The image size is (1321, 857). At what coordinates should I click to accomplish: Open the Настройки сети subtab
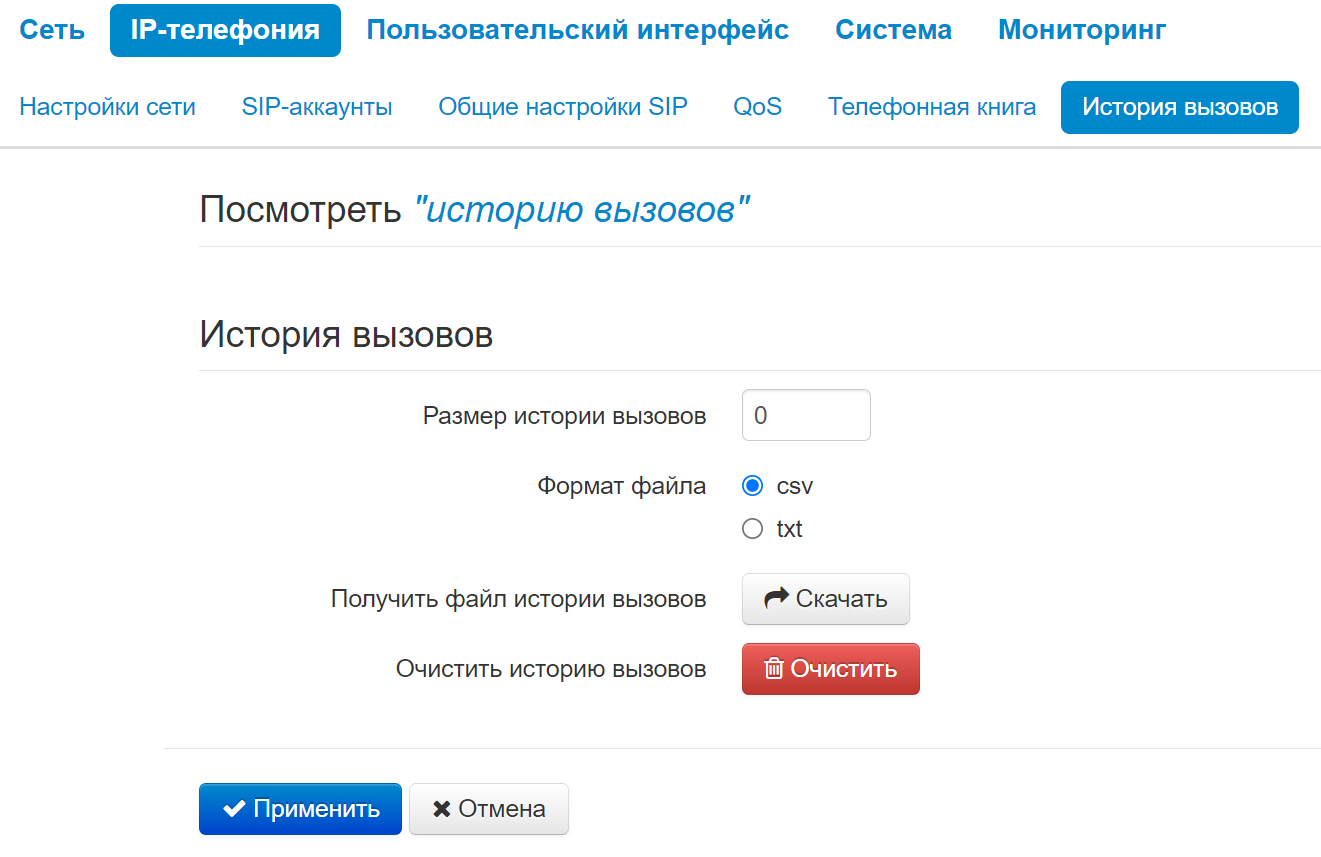(107, 107)
